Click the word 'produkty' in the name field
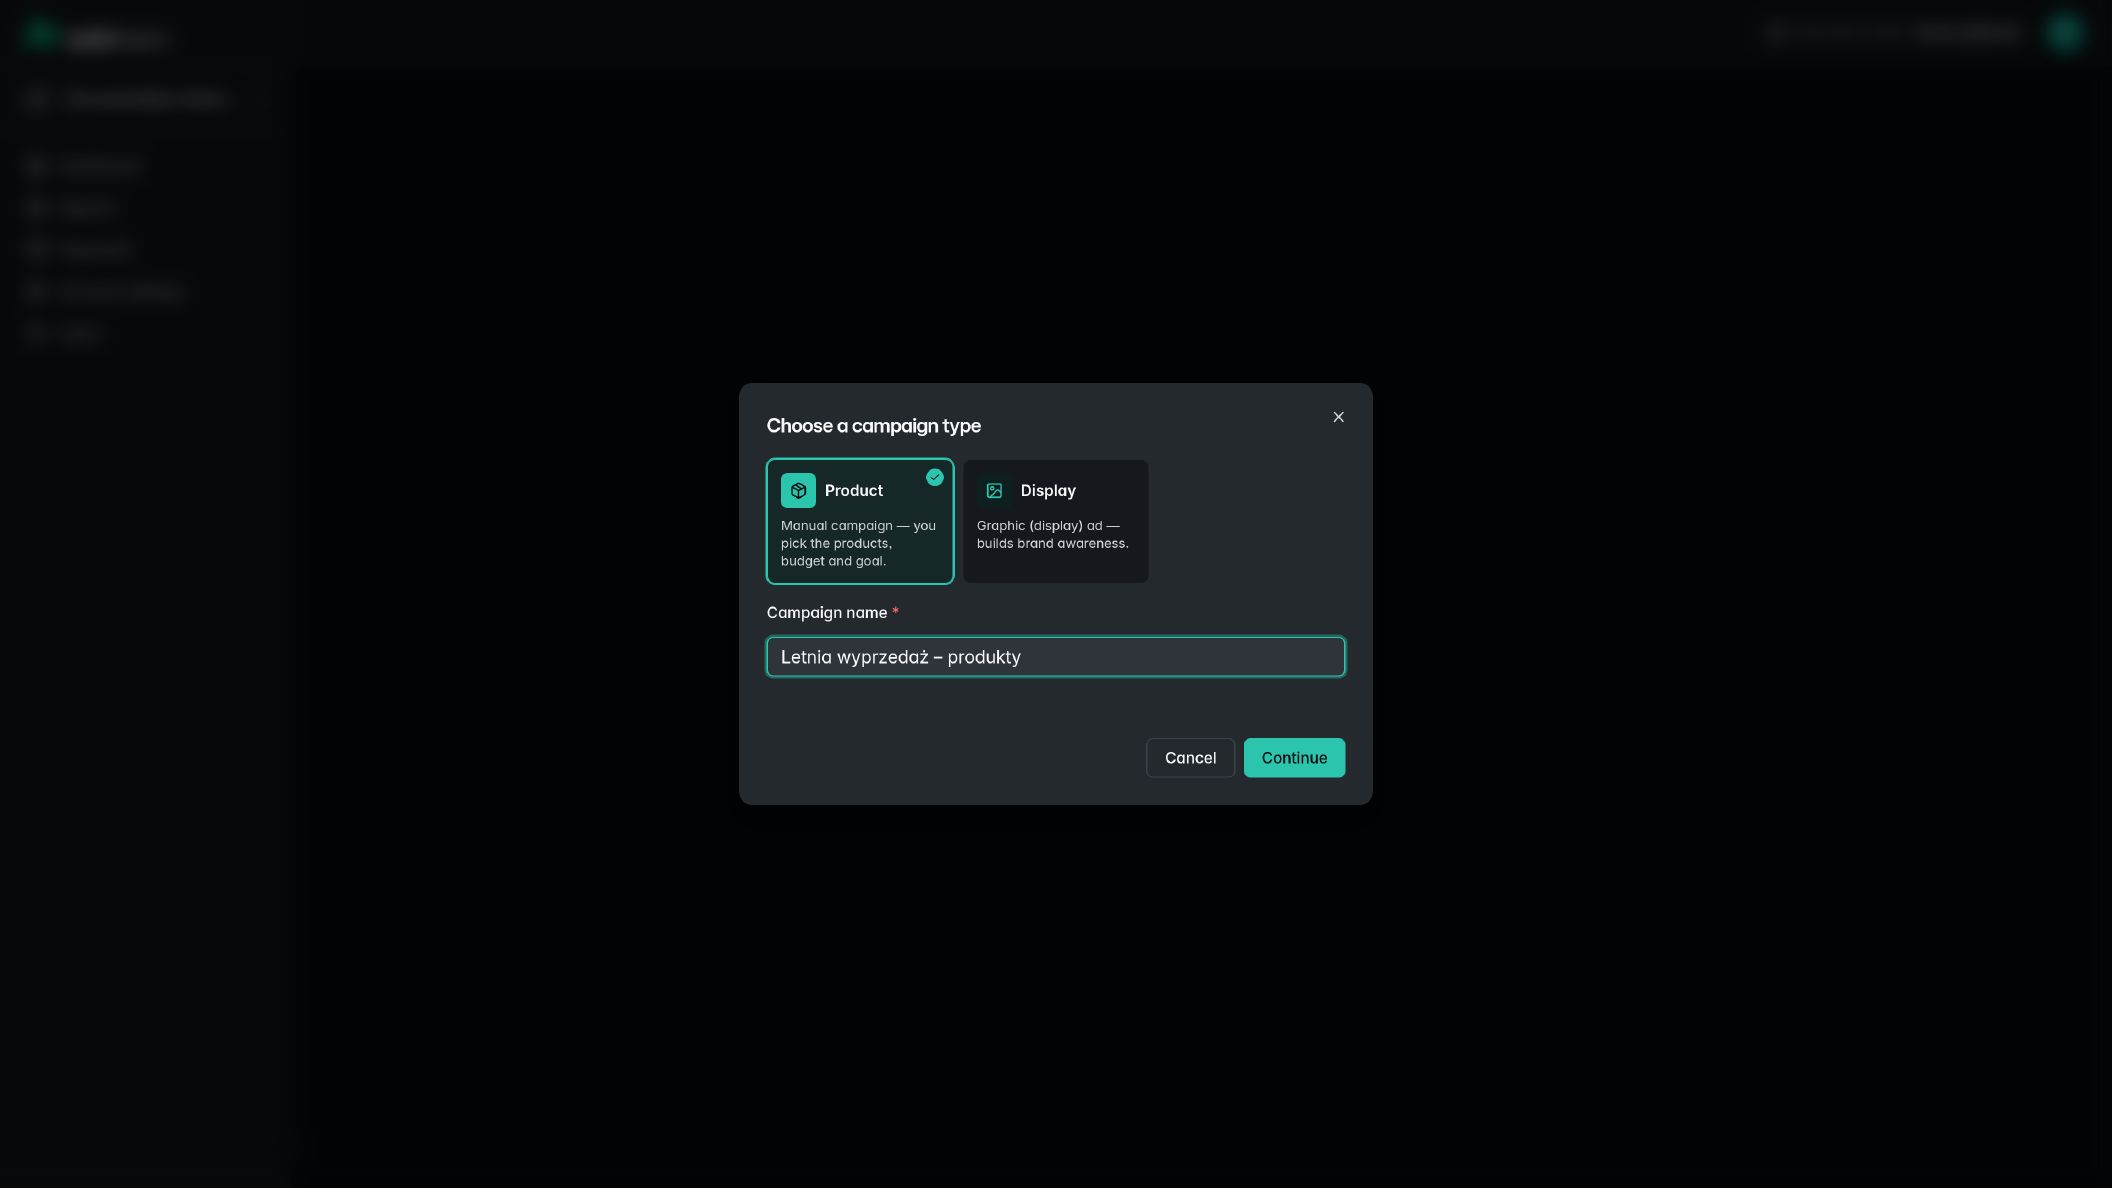2112x1188 pixels. pos(984,657)
